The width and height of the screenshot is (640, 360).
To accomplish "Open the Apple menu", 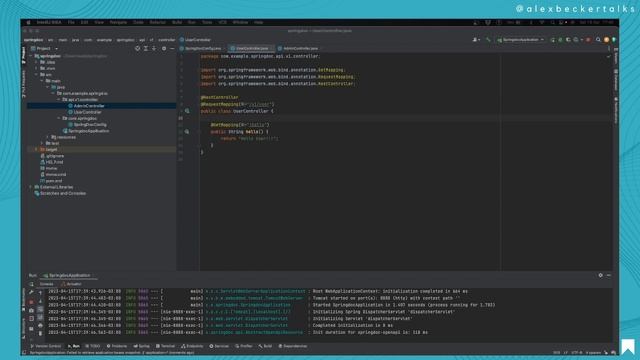I will (x=28, y=22).
